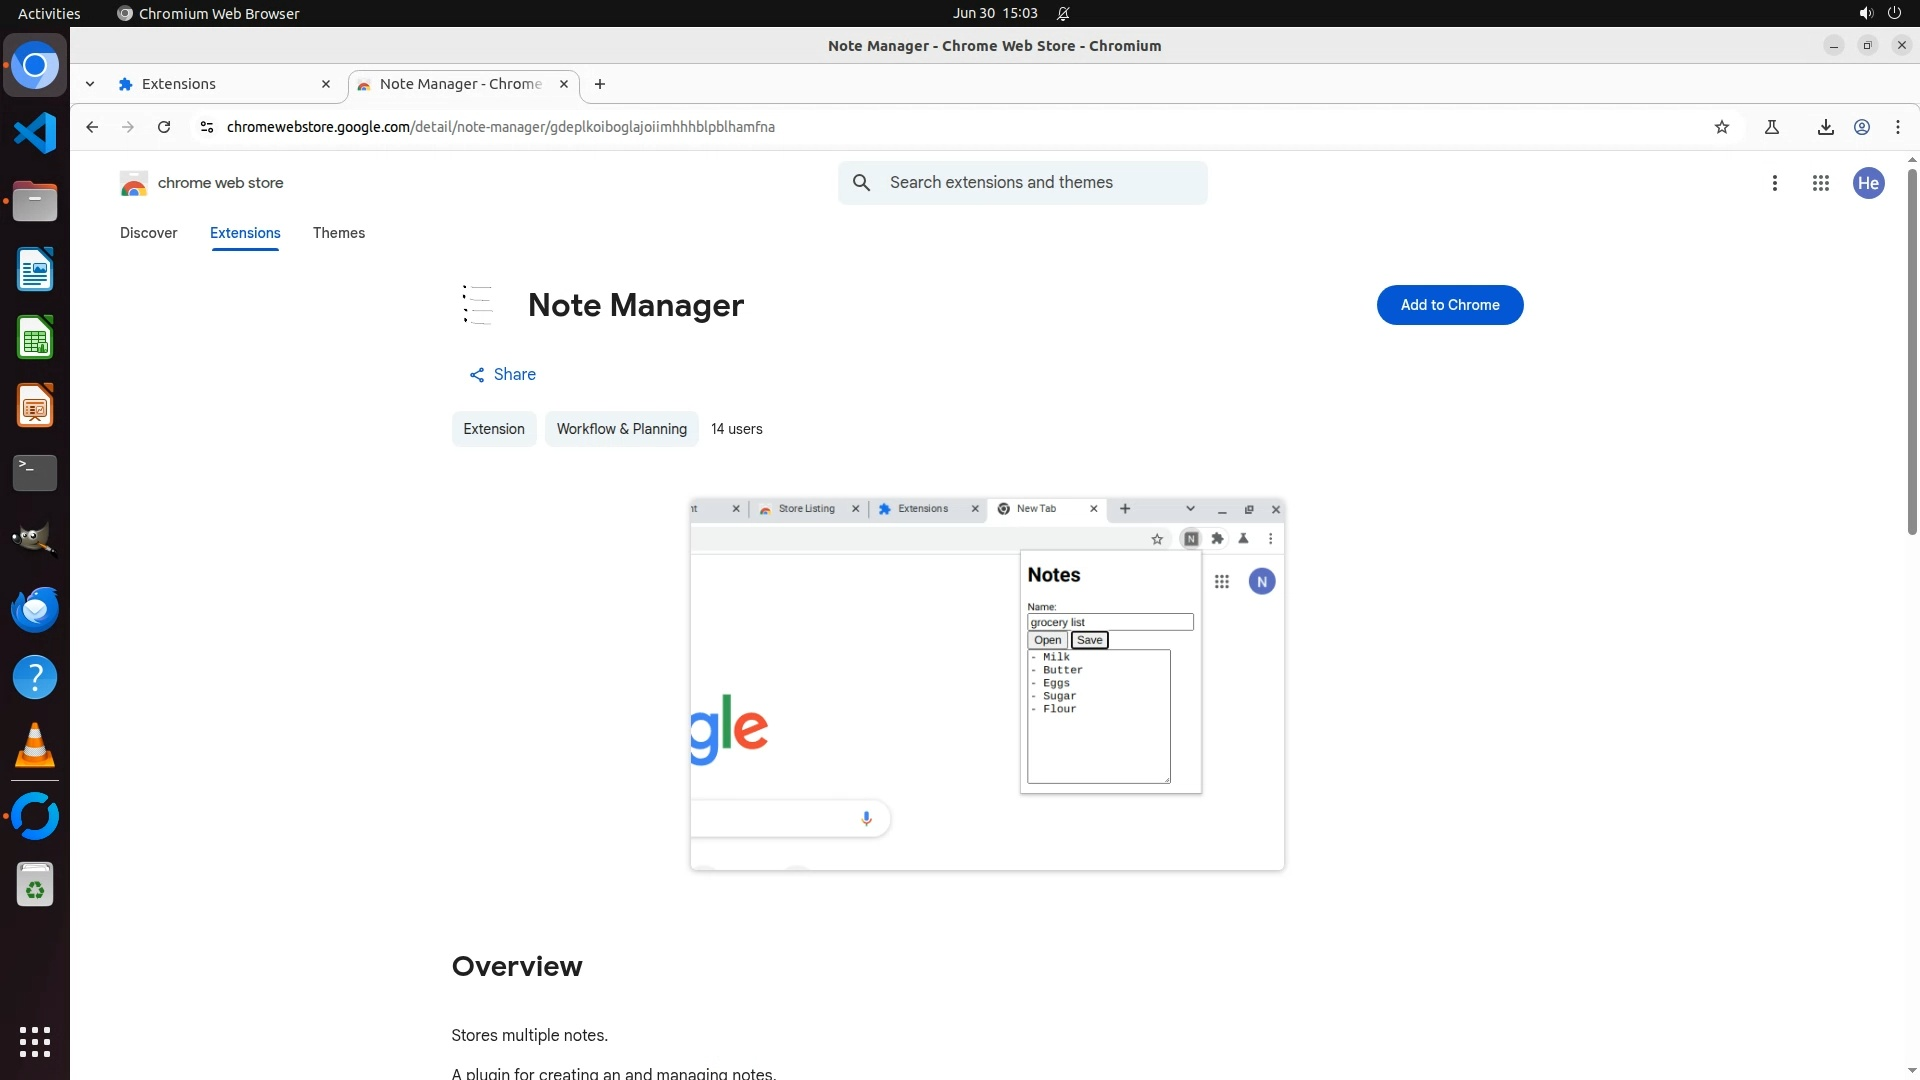
Task: Open Chrome Labs flask icon
Action: click(1771, 127)
